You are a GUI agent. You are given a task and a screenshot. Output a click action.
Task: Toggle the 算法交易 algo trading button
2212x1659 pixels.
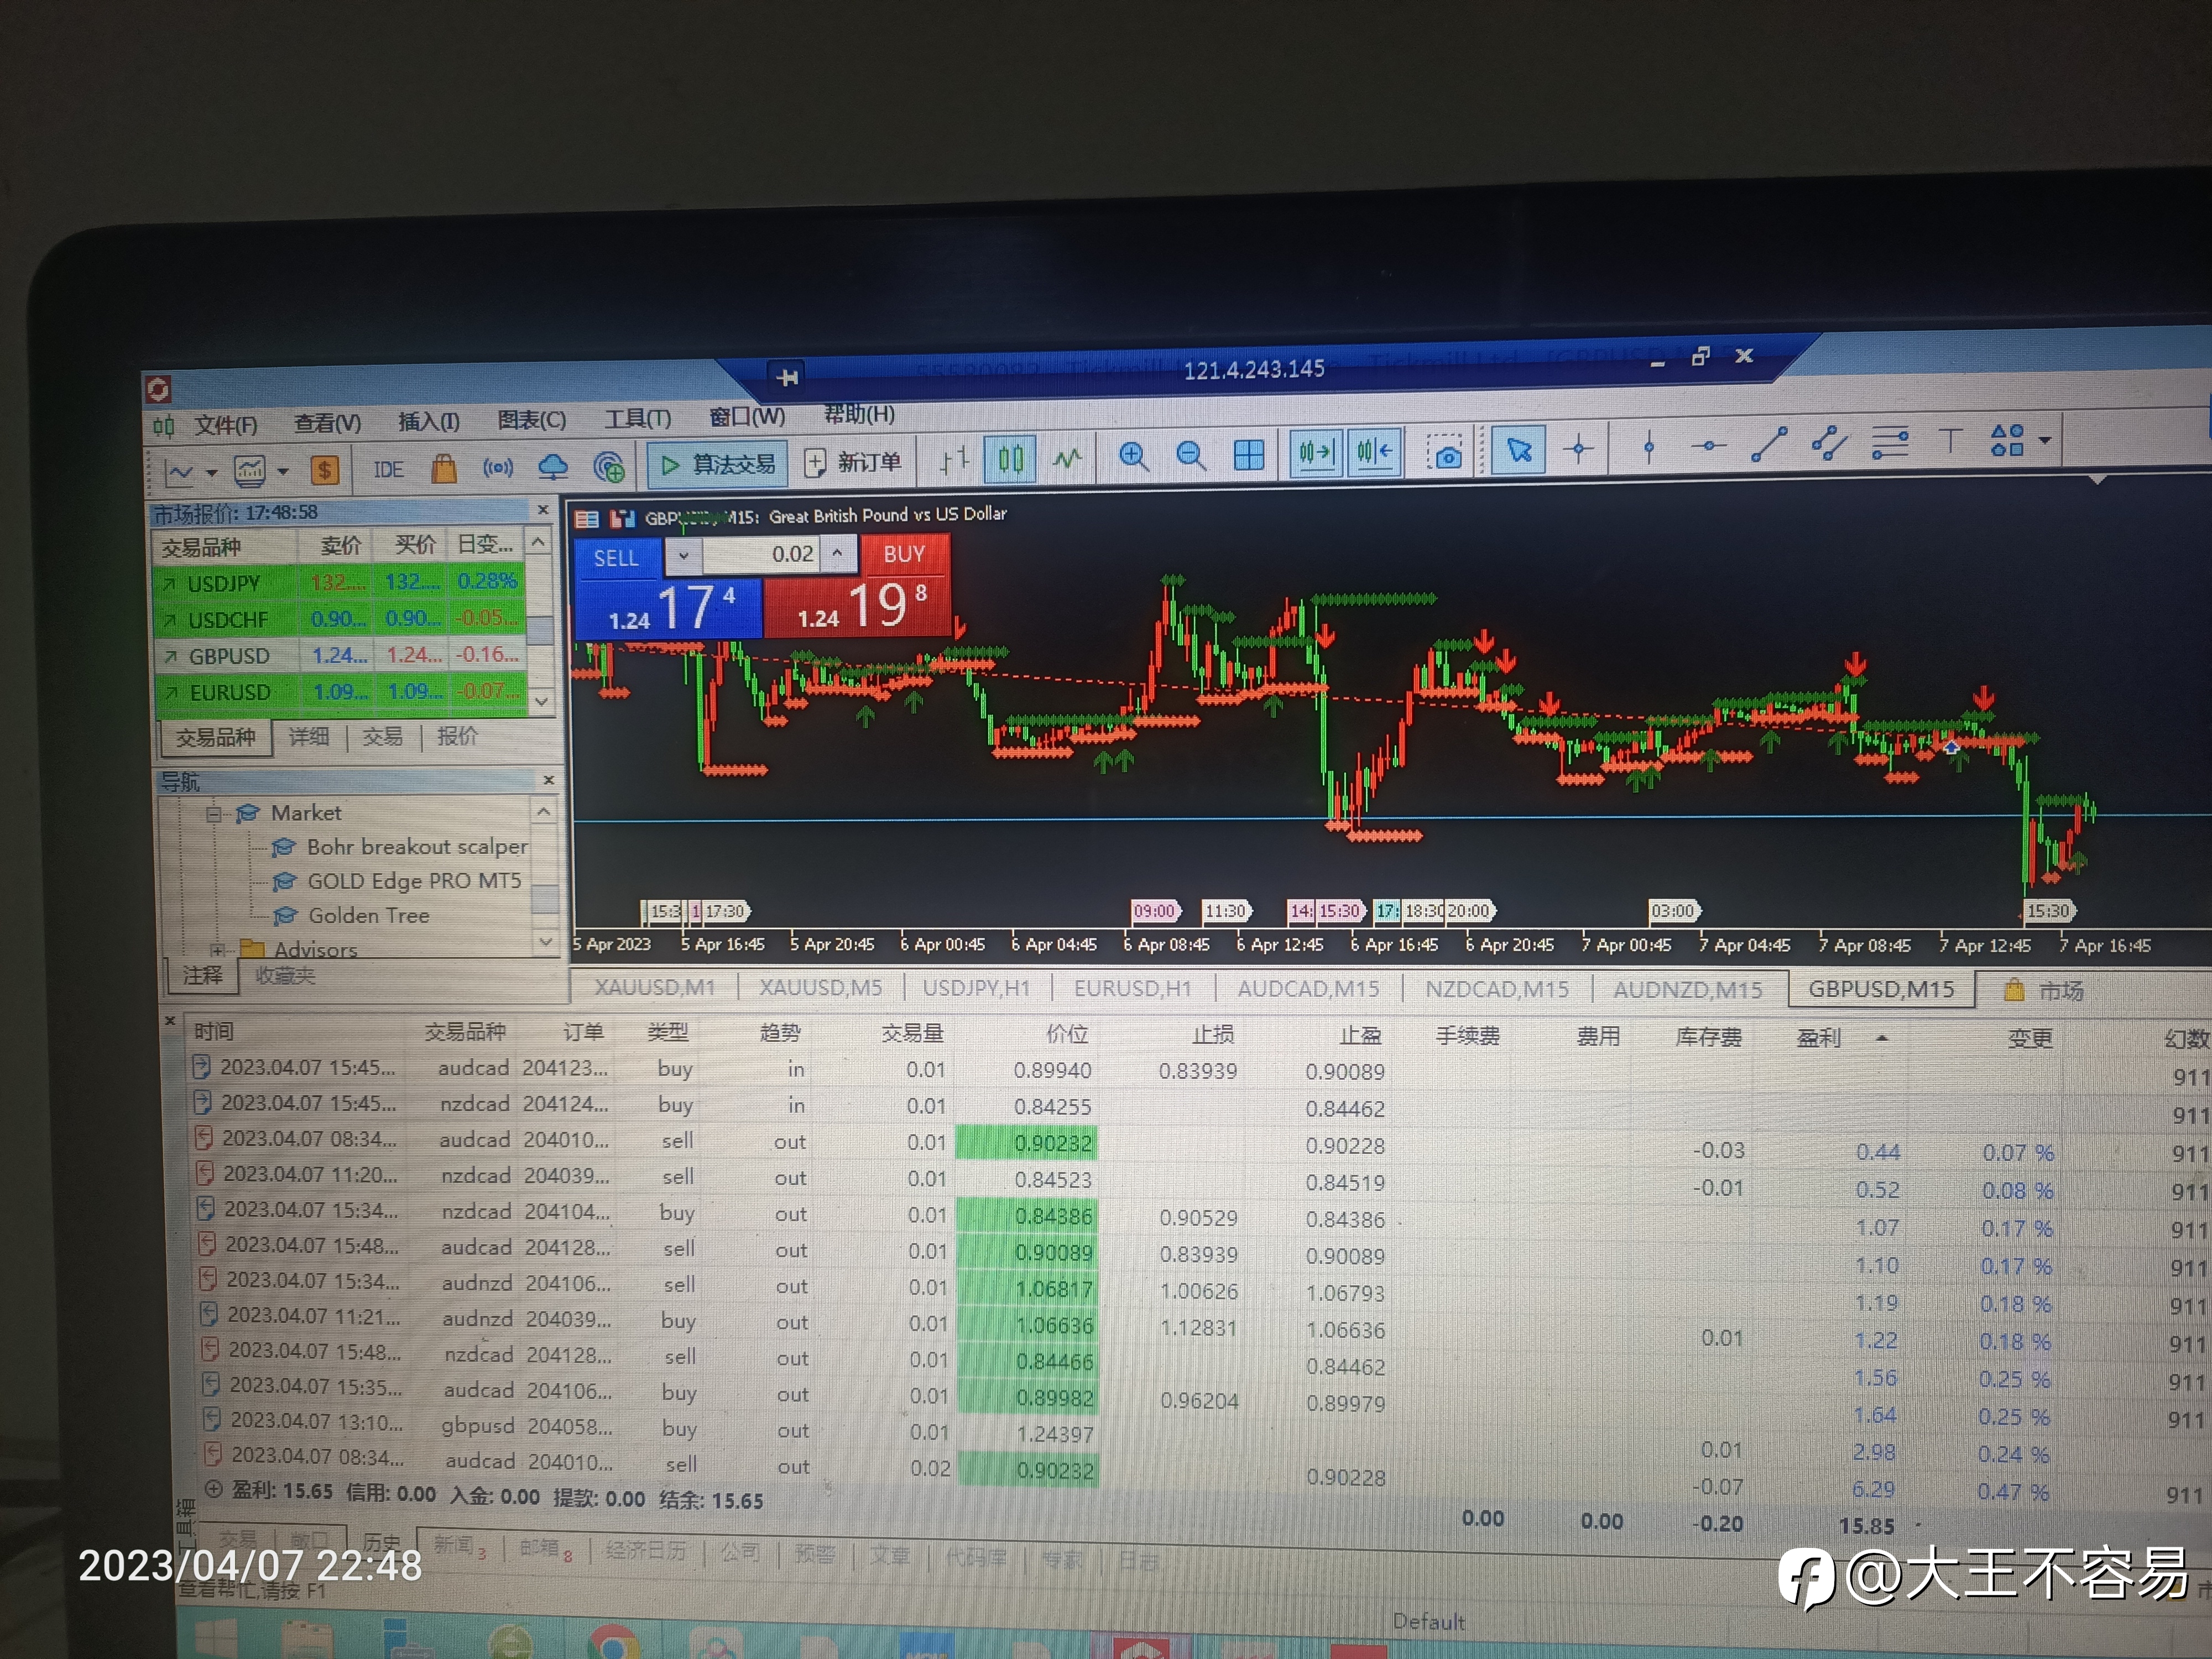(717, 464)
